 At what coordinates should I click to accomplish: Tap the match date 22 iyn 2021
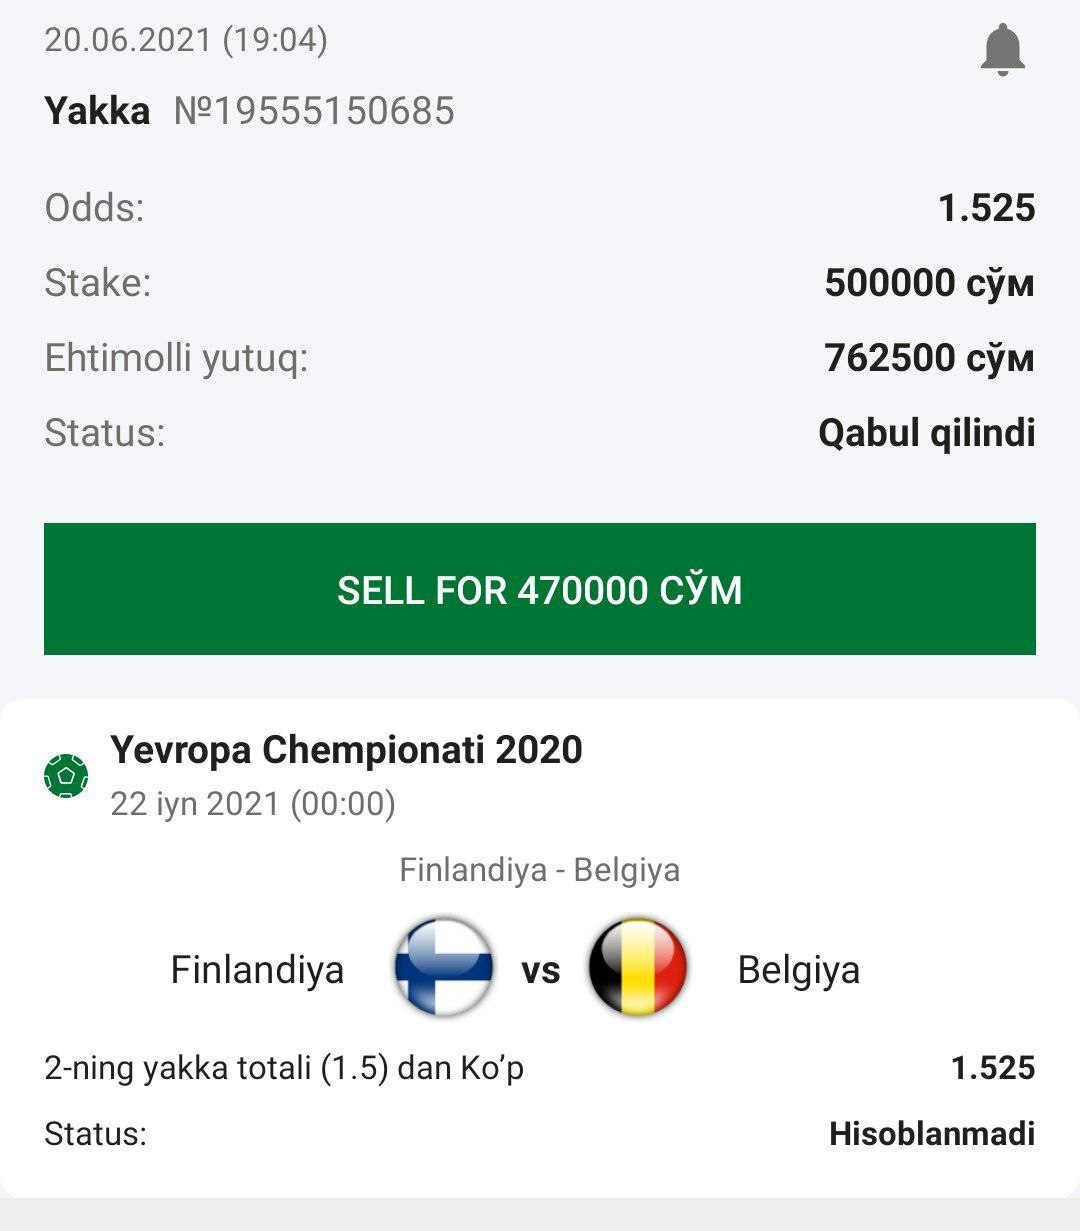pyautogui.click(x=252, y=804)
